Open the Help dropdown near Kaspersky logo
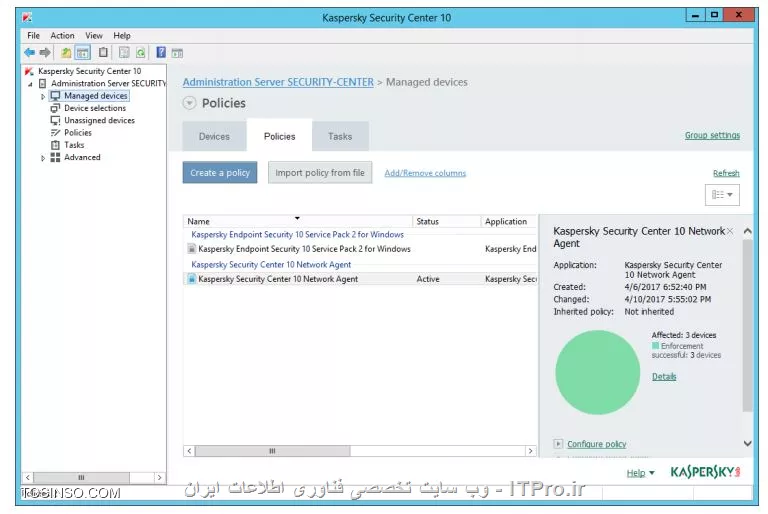 click(641, 473)
